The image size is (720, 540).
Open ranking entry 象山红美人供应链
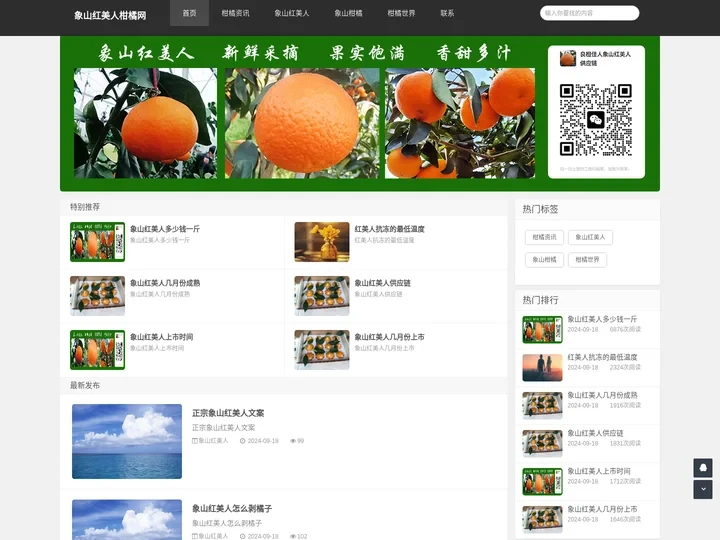595,433
